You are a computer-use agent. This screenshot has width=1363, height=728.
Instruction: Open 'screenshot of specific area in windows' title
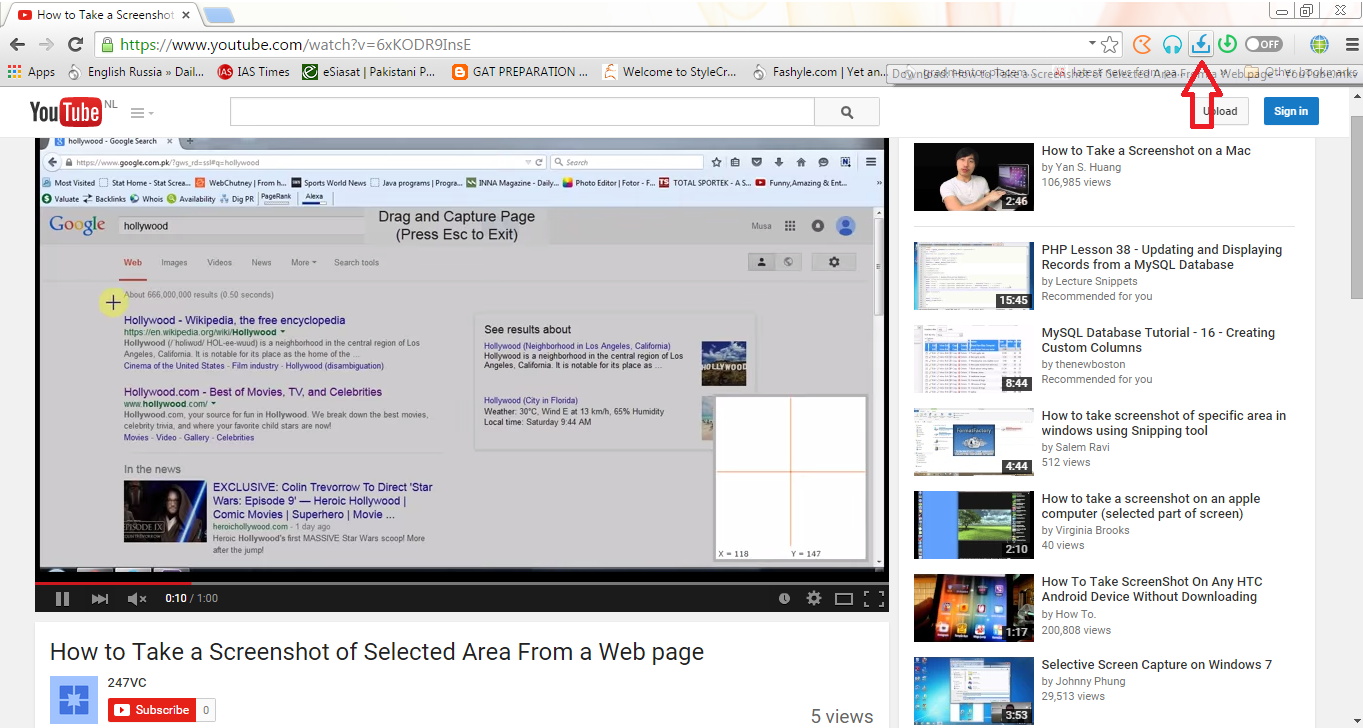(x=1164, y=423)
